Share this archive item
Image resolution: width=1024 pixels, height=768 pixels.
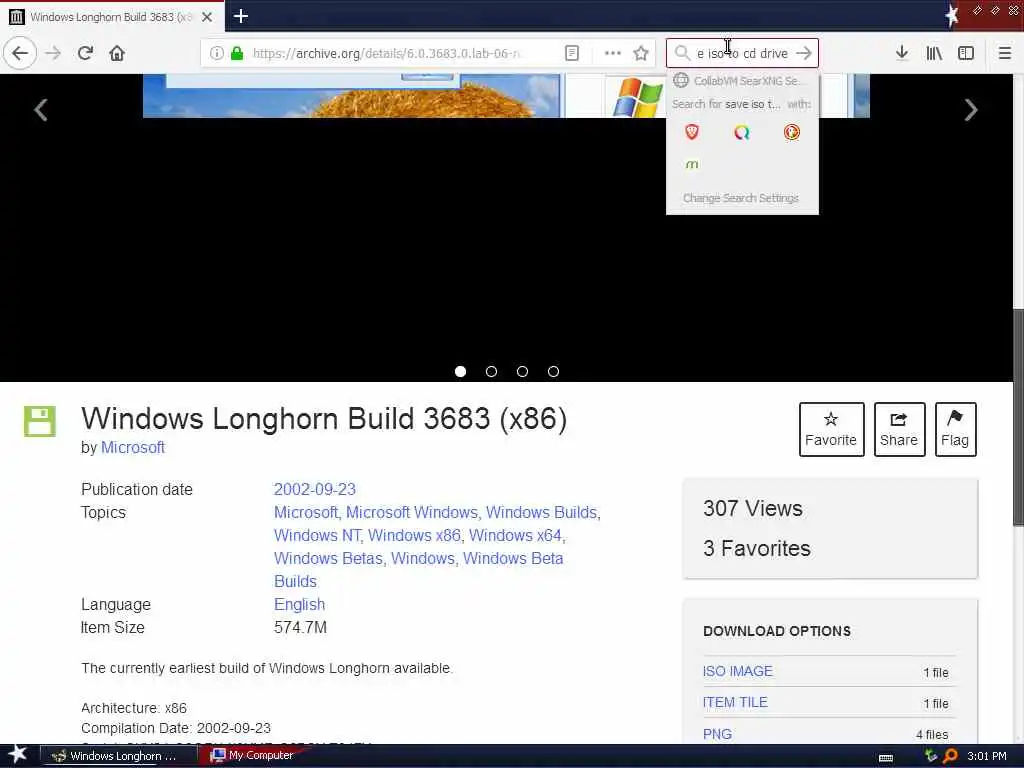[899, 429]
